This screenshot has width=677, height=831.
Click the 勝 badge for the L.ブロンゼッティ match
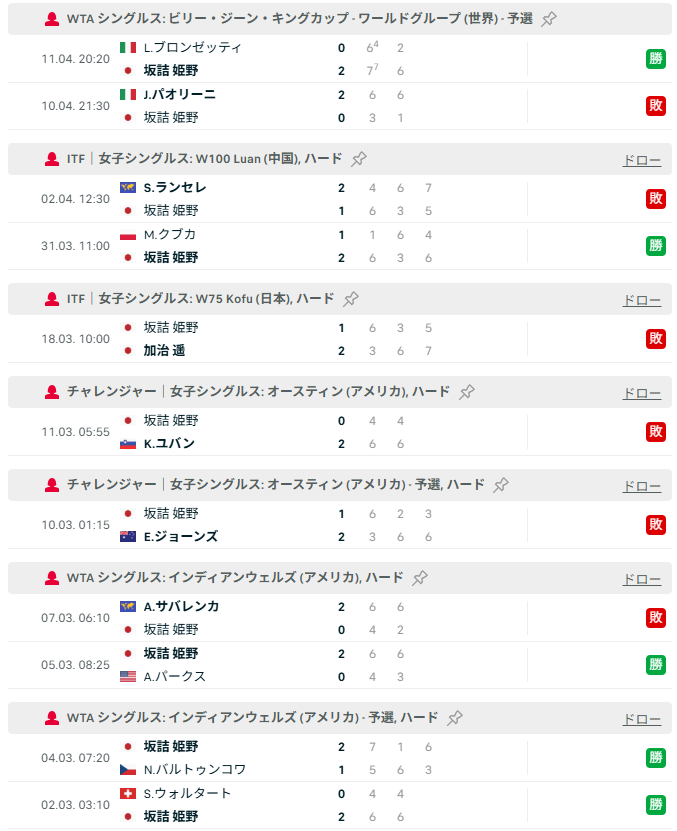point(656,59)
